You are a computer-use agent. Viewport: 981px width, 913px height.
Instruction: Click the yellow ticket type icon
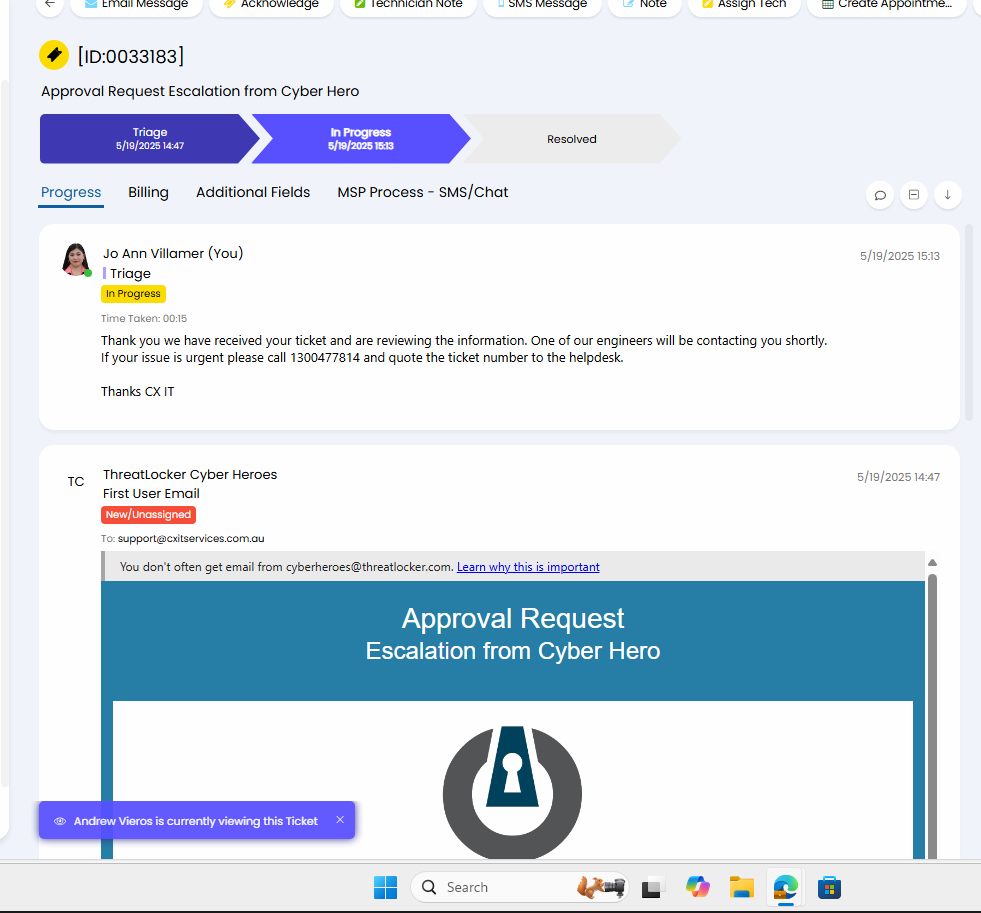54,55
